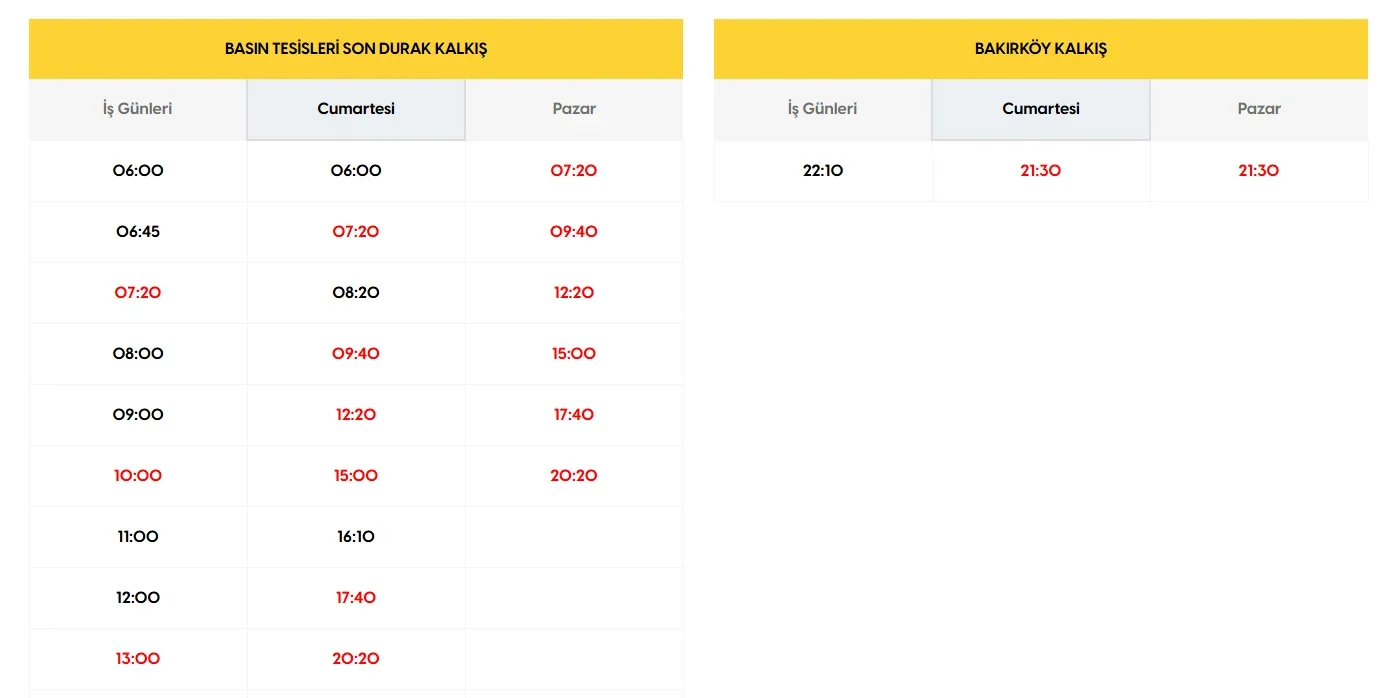This screenshot has height=698, width=1378.
Task: Click the 09:00 weekday departure time
Action: tap(138, 415)
